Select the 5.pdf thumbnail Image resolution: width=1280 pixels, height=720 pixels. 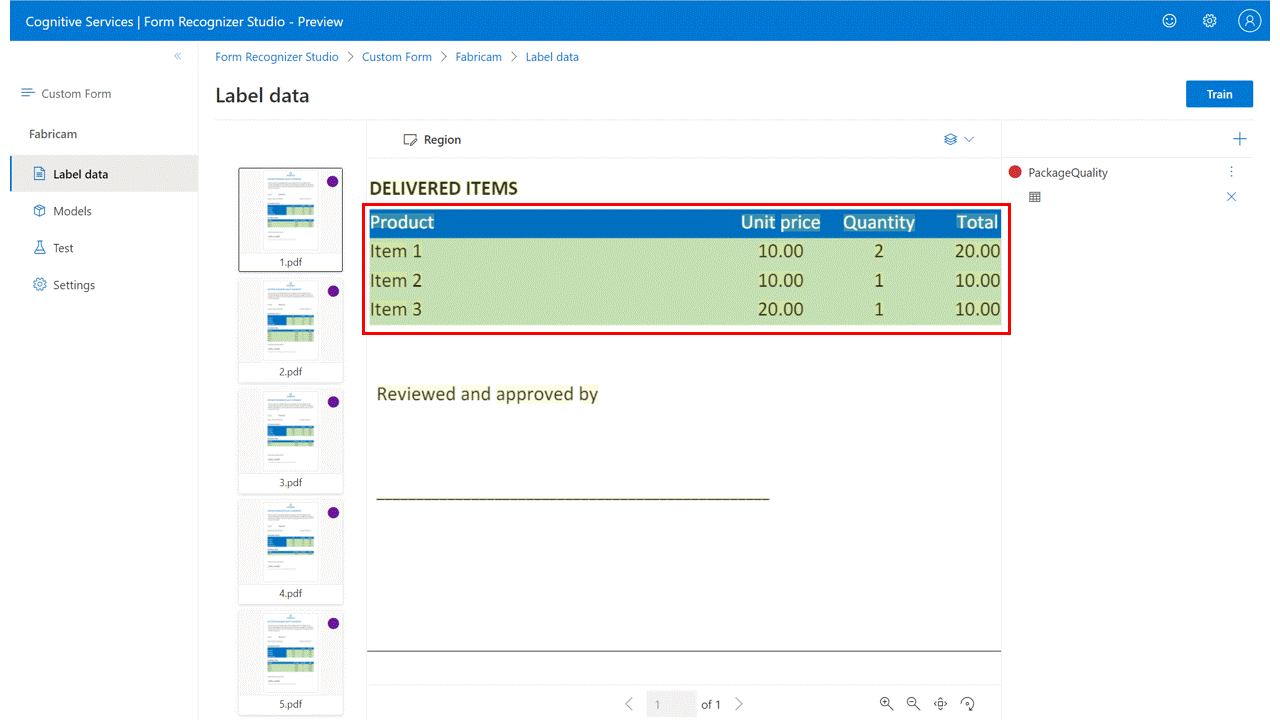[290, 663]
